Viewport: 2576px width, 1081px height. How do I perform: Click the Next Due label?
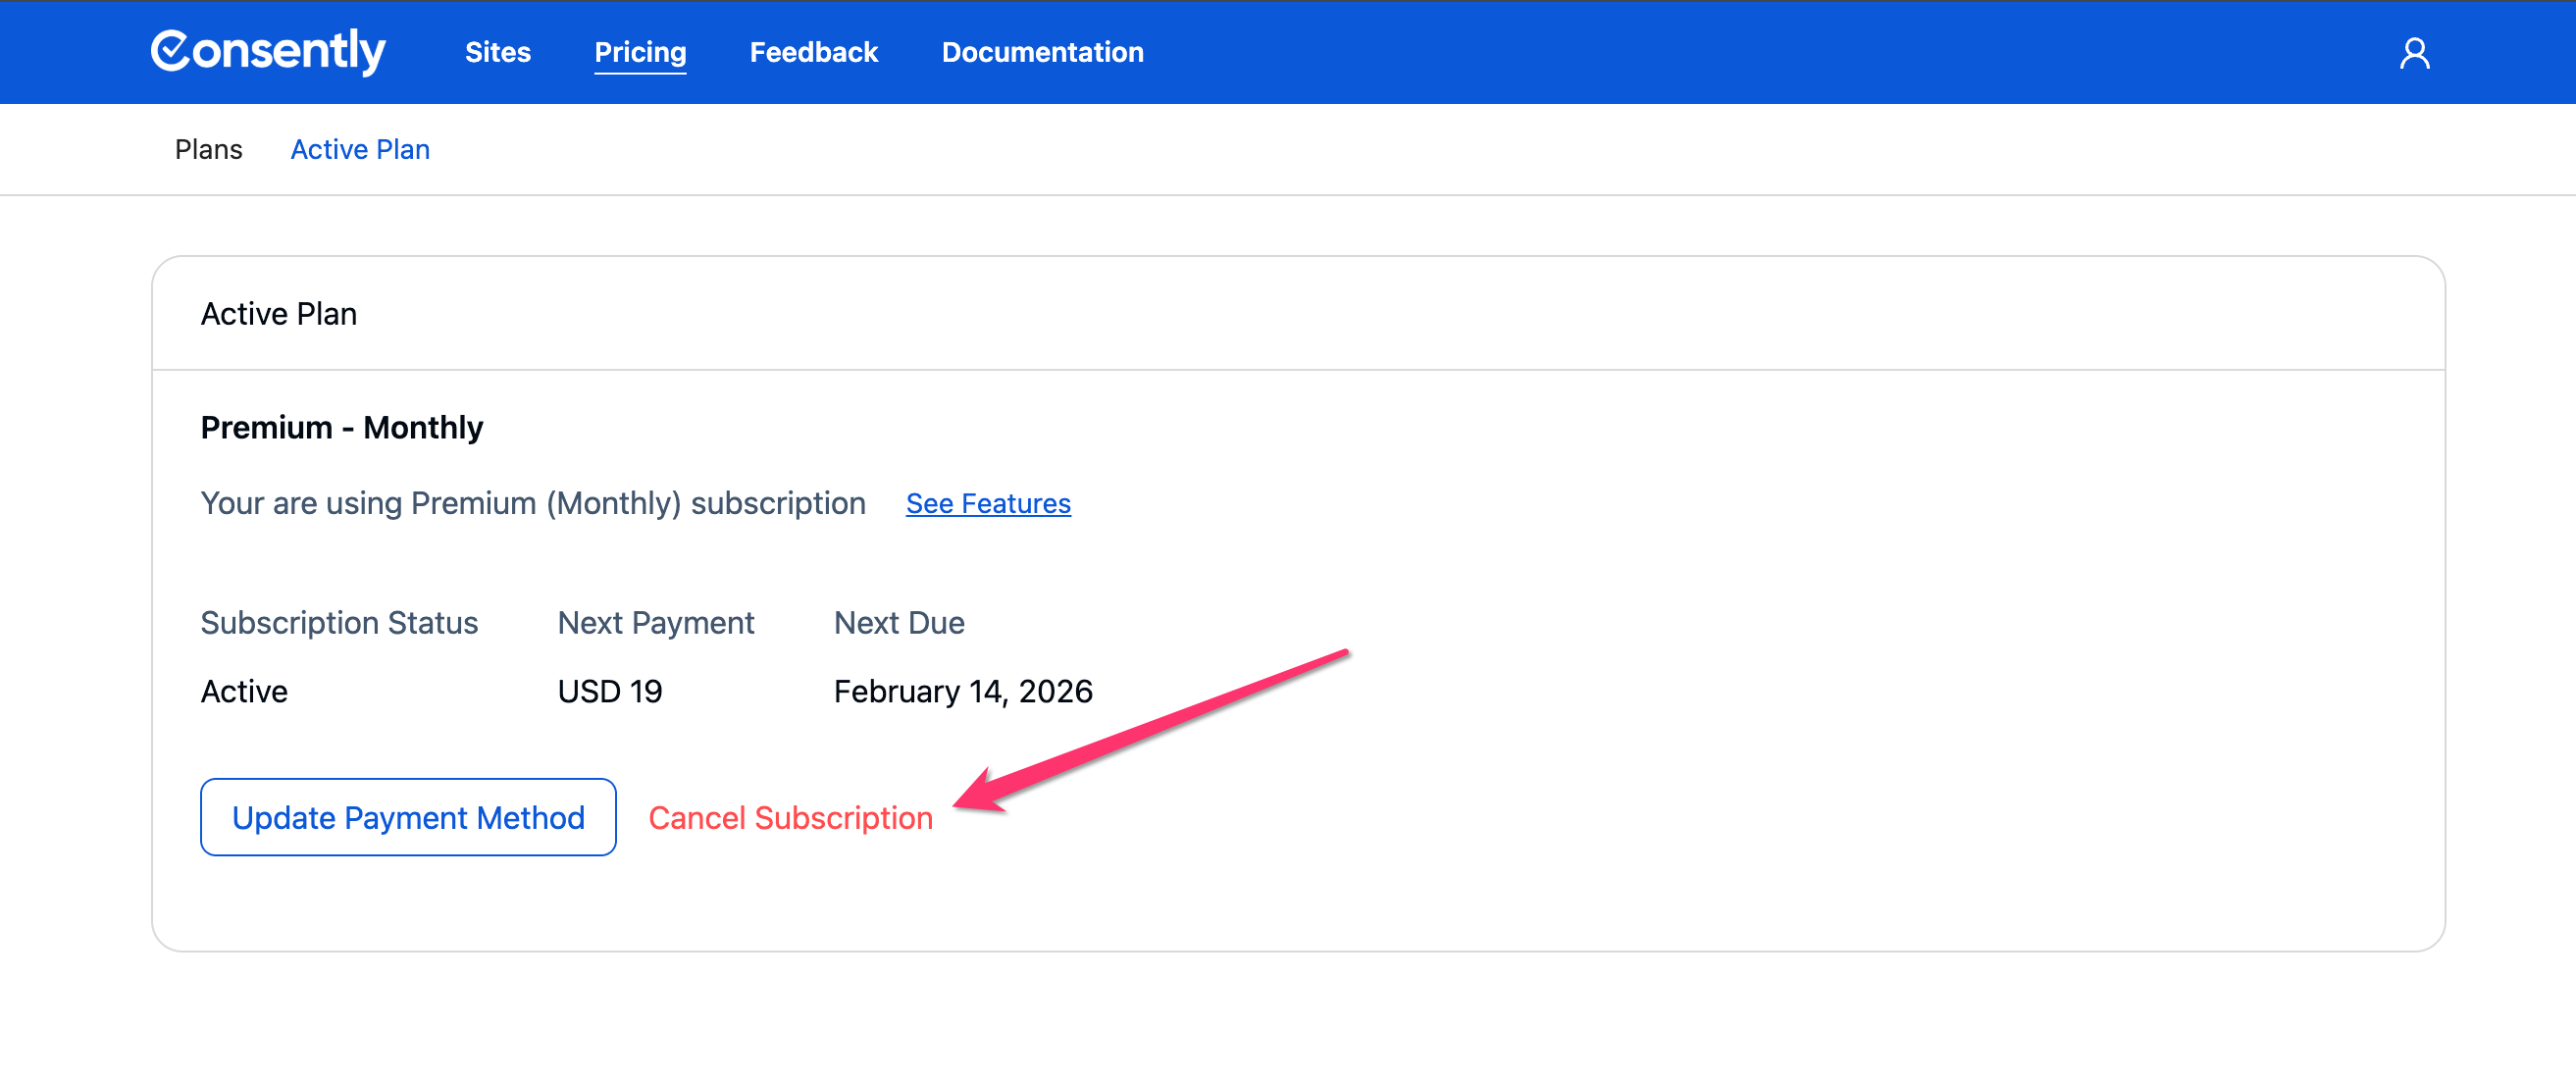tap(898, 623)
